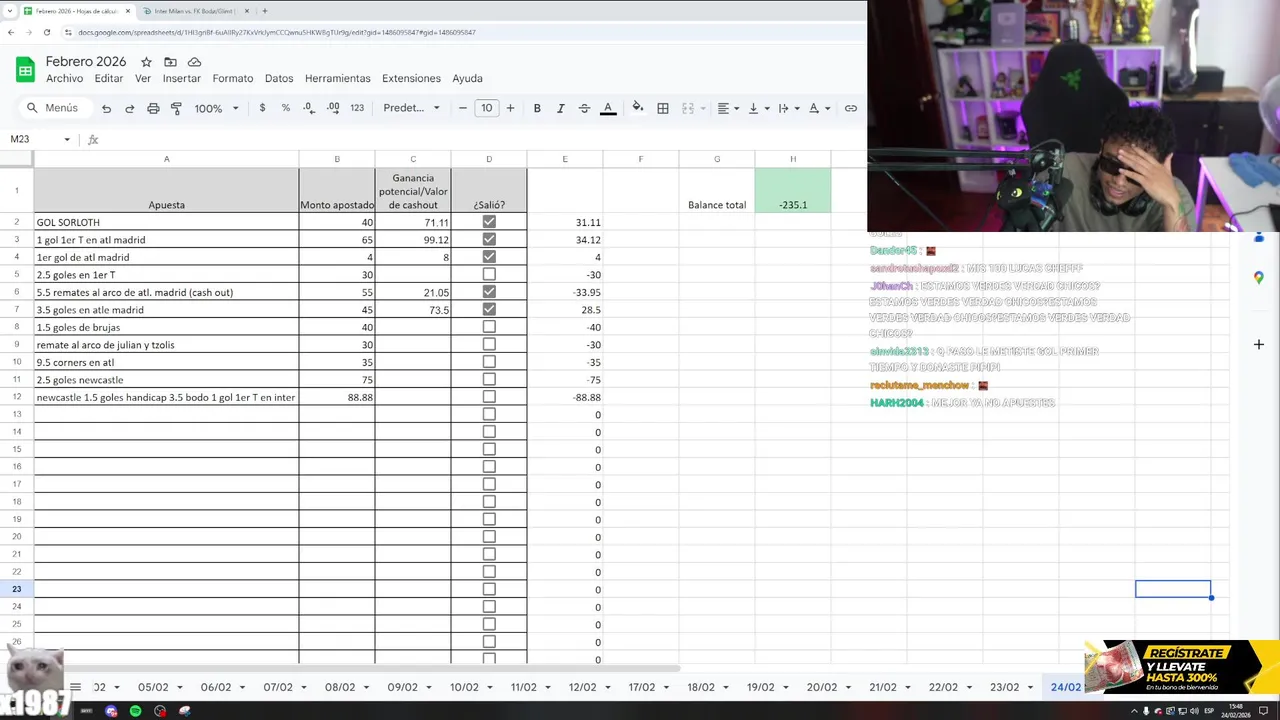The width and height of the screenshot is (1280, 720).
Task: Increase decimal places in toolbar
Action: [333, 108]
